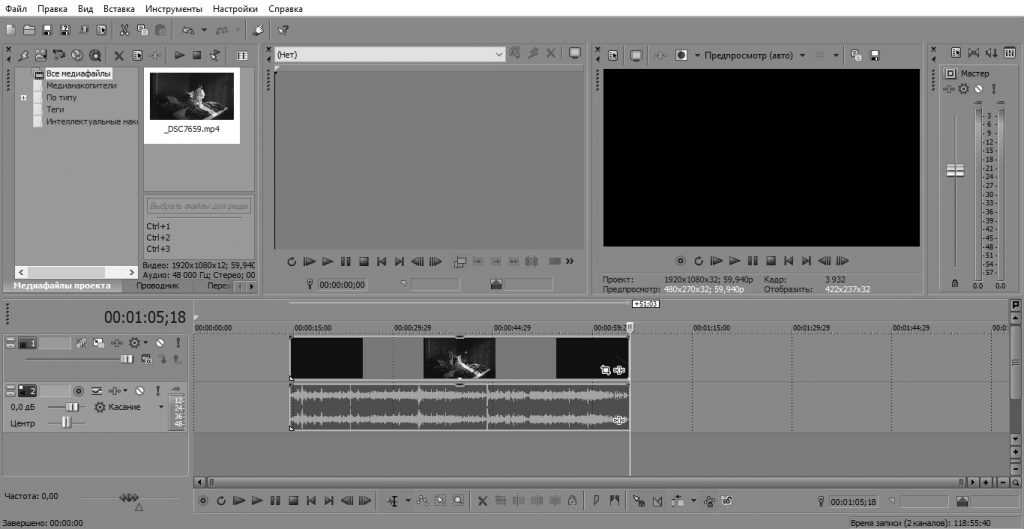Viewport: 1024px width, 529px height.
Task: Toggle record in timeline transport bar
Action: (x=203, y=501)
